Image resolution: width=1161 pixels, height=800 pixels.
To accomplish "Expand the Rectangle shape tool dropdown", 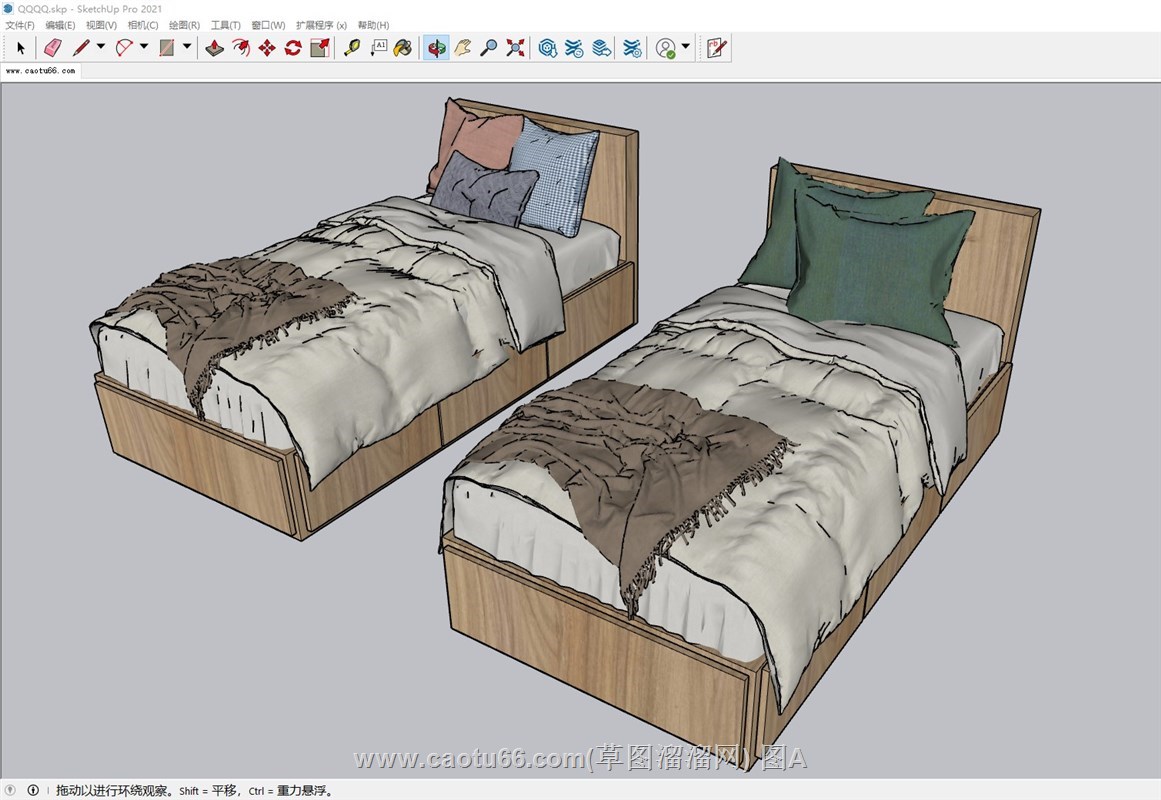I will 187,47.
